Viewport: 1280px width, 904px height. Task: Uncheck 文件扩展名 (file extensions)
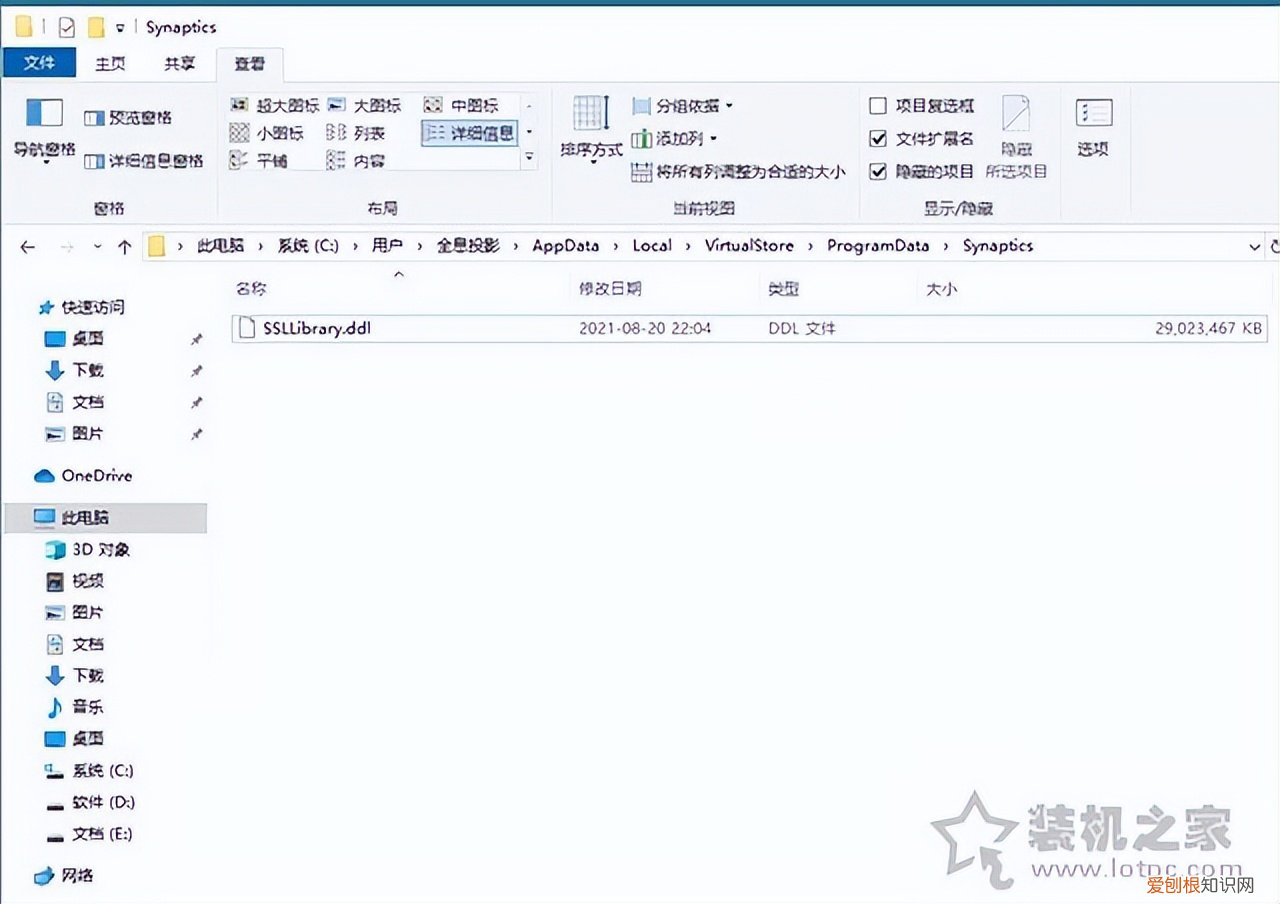click(879, 139)
